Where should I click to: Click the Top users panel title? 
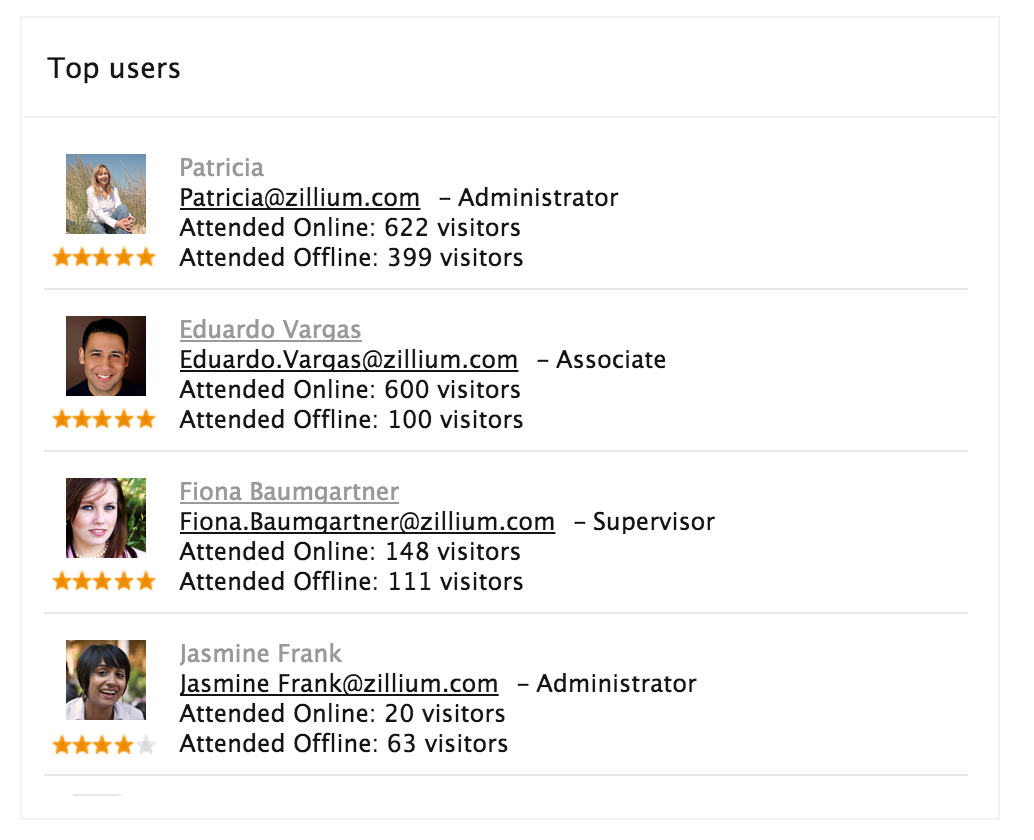[x=114, y=69]
